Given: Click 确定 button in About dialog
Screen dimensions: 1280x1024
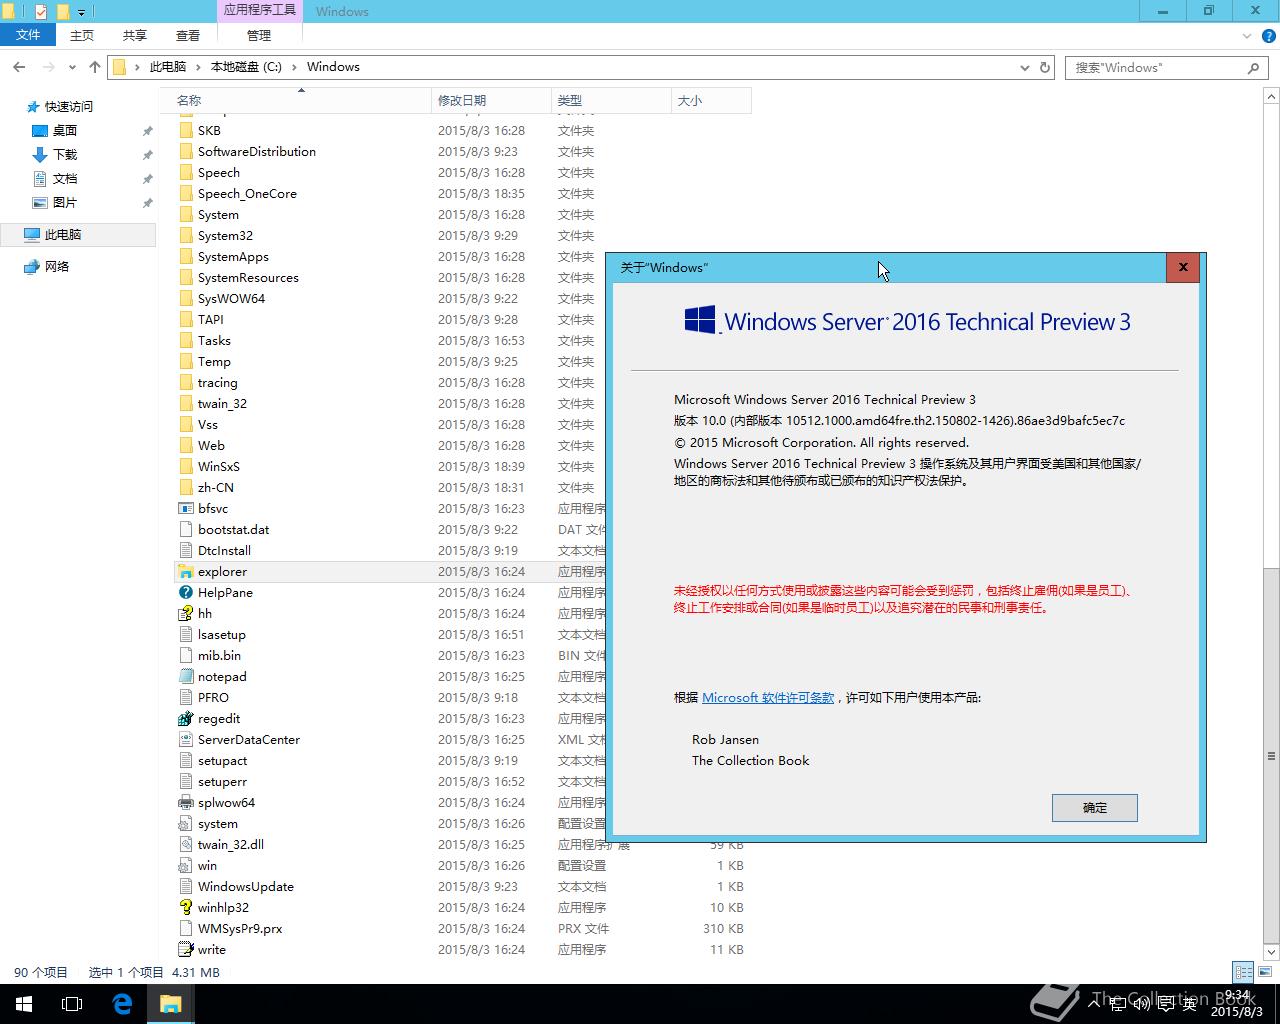Looking at the screenshot, I should [1094, 808].
